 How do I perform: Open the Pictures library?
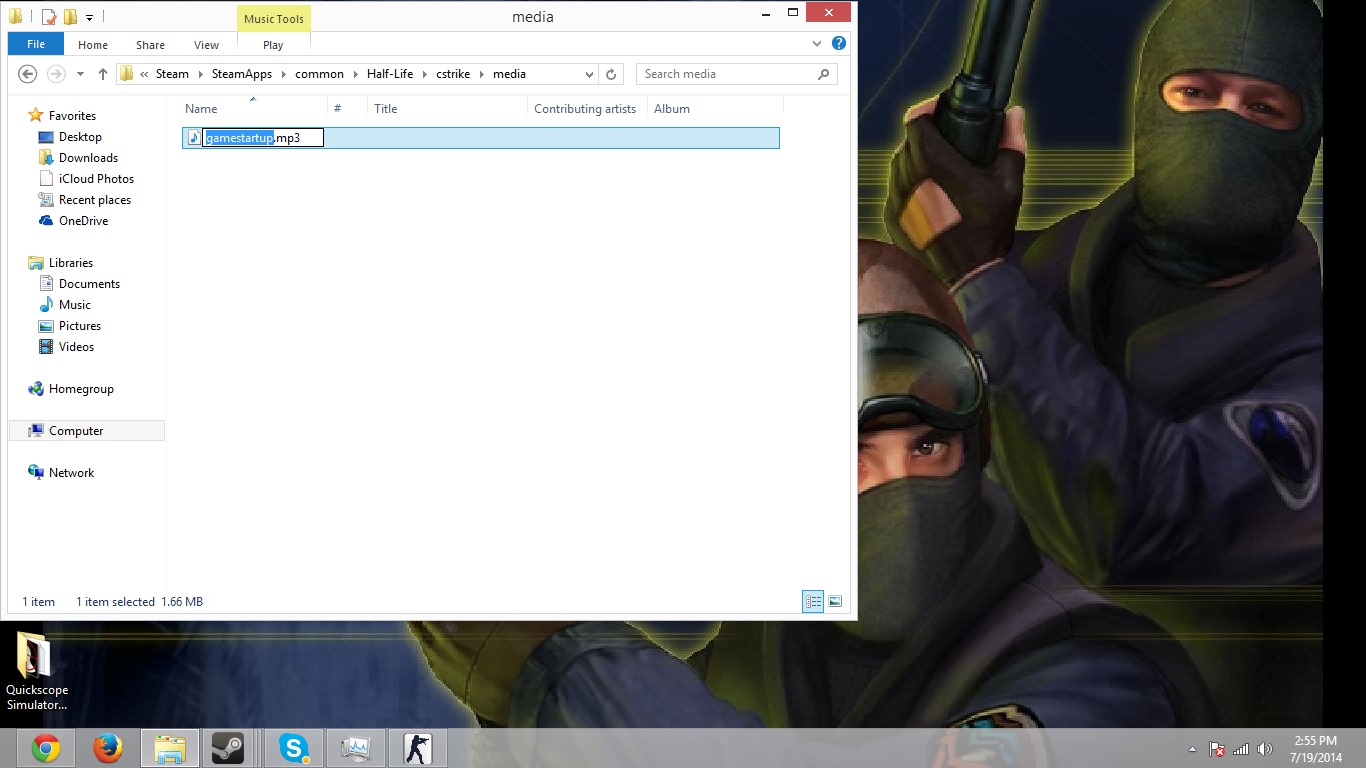point(79,326)
